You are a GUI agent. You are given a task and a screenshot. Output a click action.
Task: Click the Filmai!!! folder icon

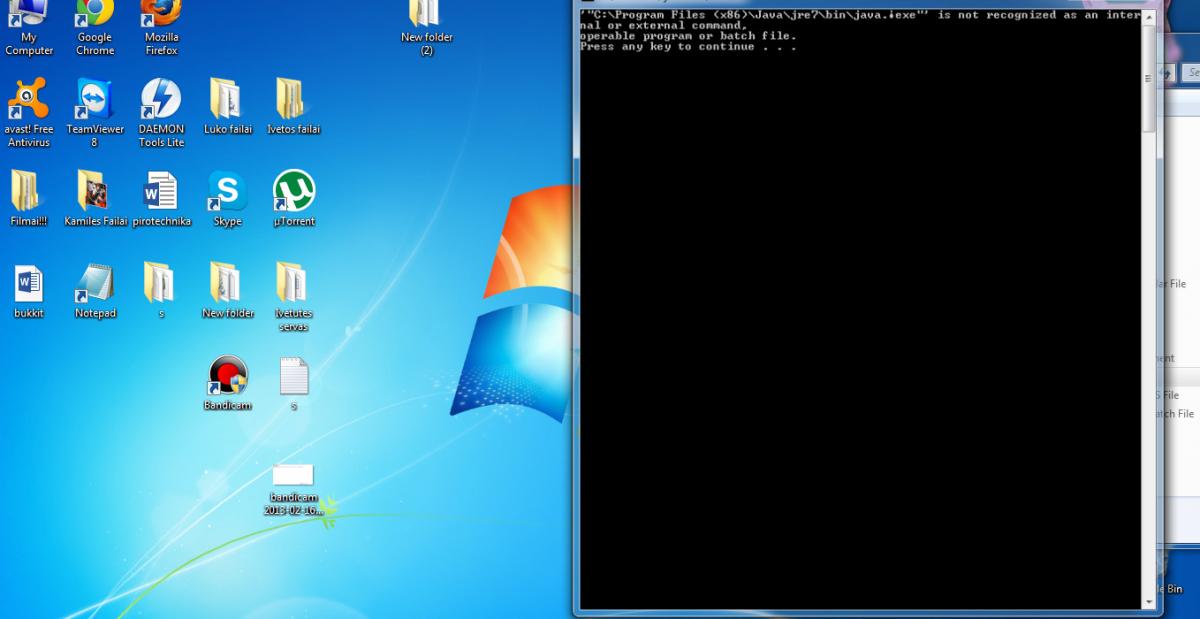[x=28, y=192]
